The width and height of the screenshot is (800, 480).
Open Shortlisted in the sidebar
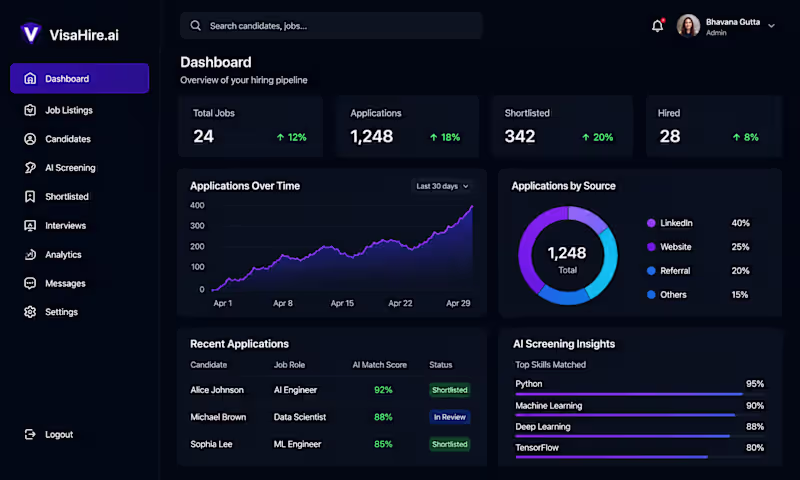pos(67,196)
